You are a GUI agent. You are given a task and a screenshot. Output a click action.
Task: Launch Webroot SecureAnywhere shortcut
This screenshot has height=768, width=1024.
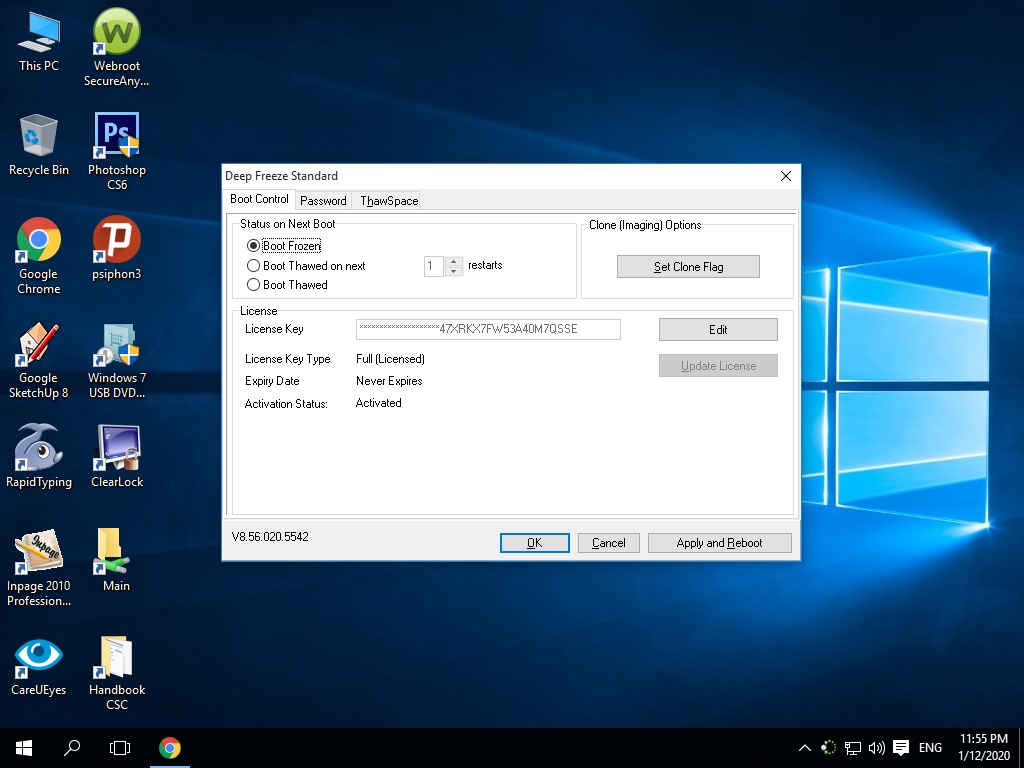116,47
